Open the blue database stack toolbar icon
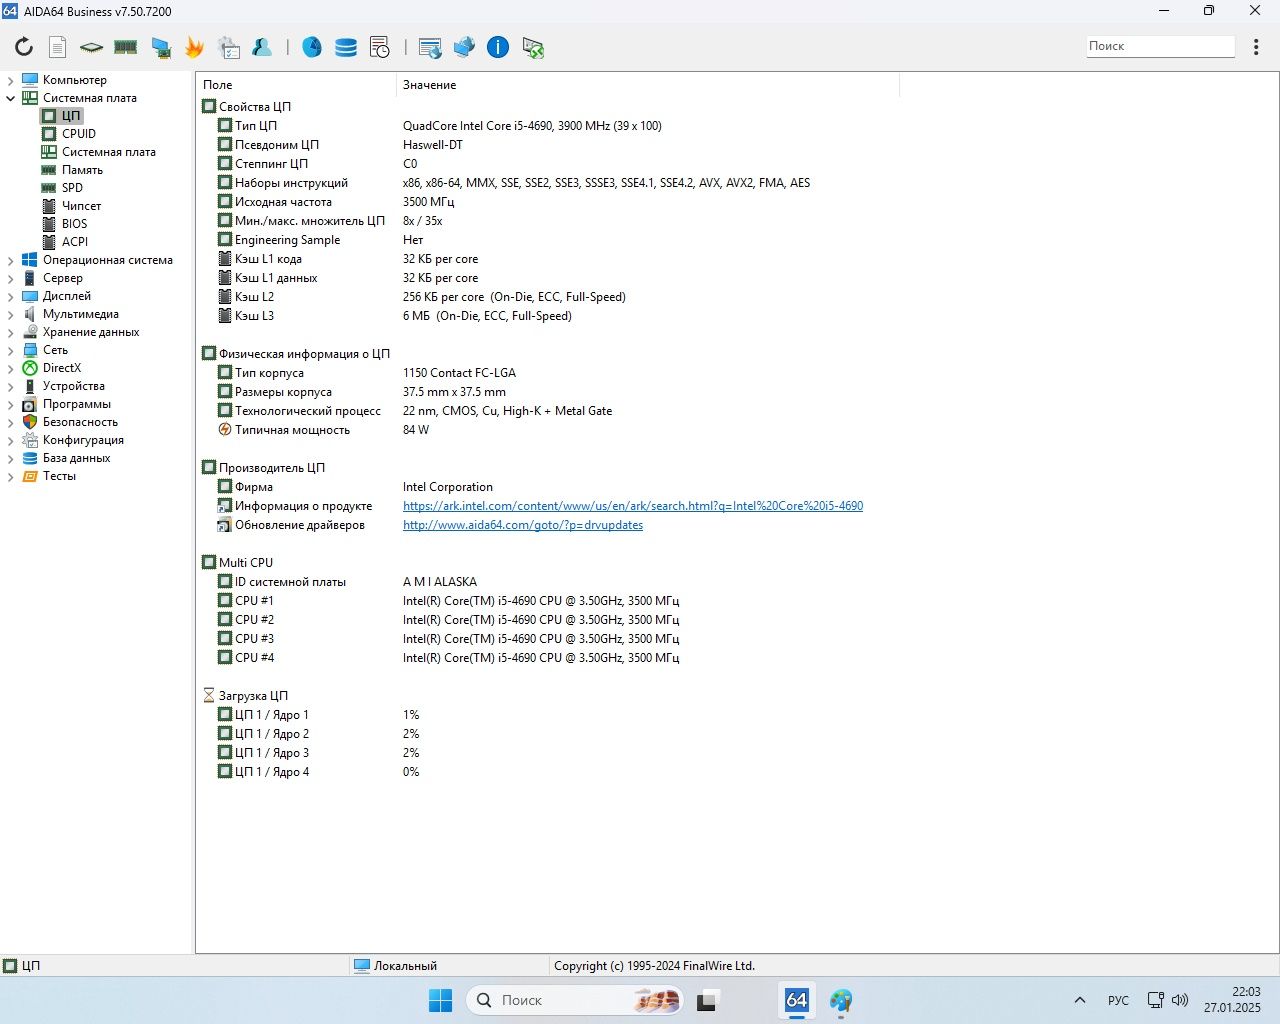This screenshot has height=1024, width=1280. 346,47
